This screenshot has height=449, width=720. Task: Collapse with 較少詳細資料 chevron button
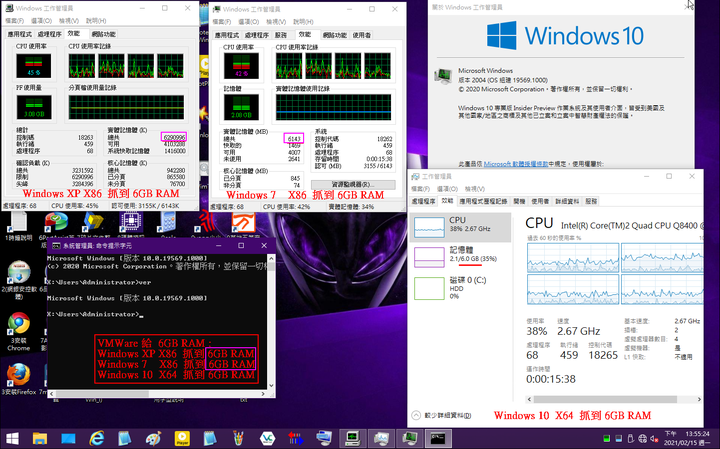tap(416, 415)
